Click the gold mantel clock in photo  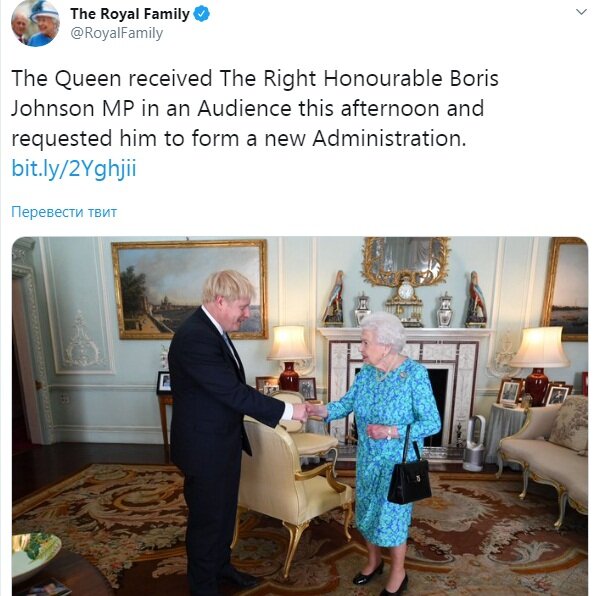[x=405, y=302]
